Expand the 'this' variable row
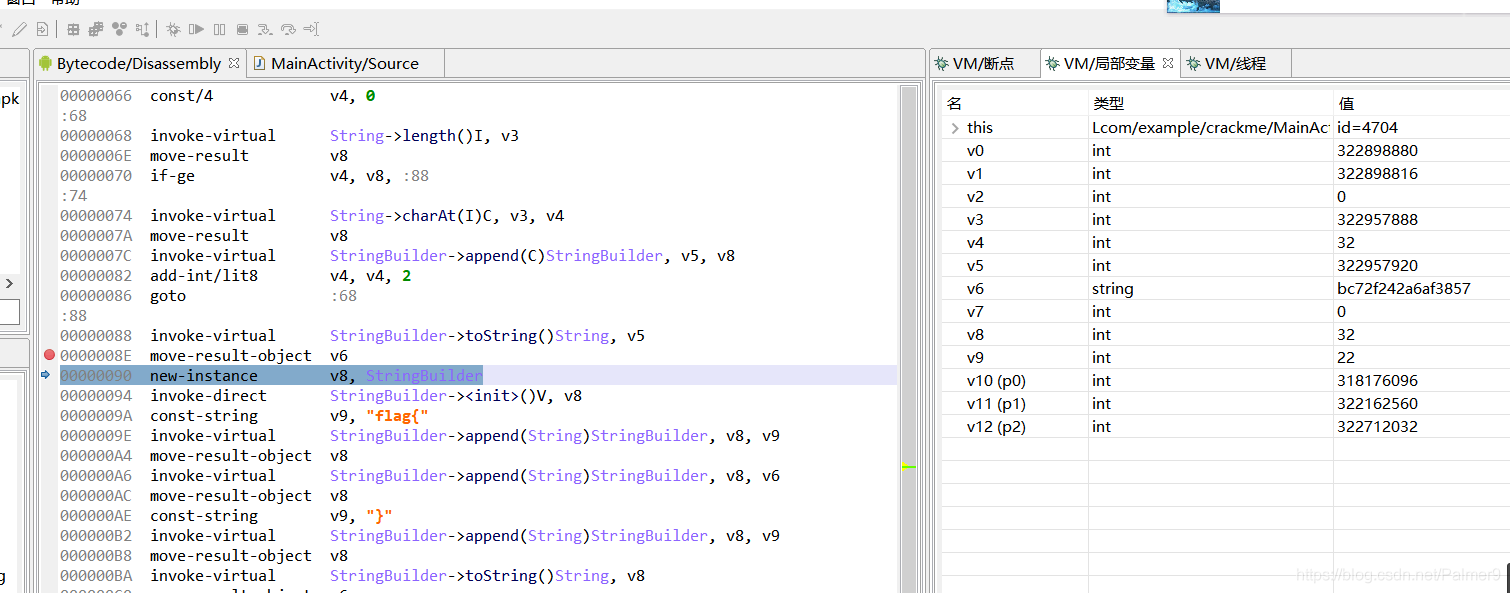 (955, 127)
